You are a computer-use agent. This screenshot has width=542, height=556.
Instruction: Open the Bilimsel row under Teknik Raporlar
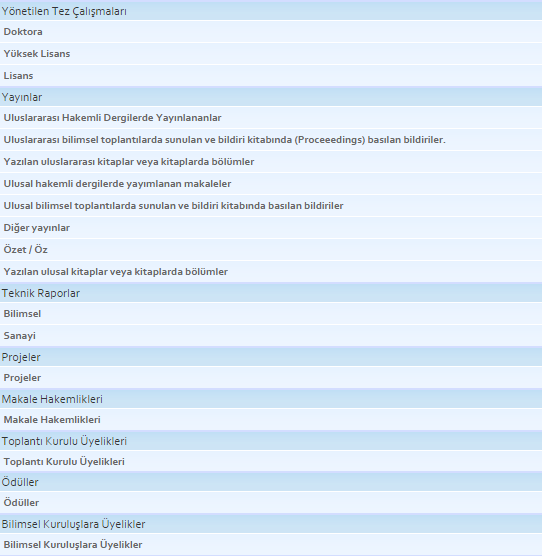[x=271, y=314]
